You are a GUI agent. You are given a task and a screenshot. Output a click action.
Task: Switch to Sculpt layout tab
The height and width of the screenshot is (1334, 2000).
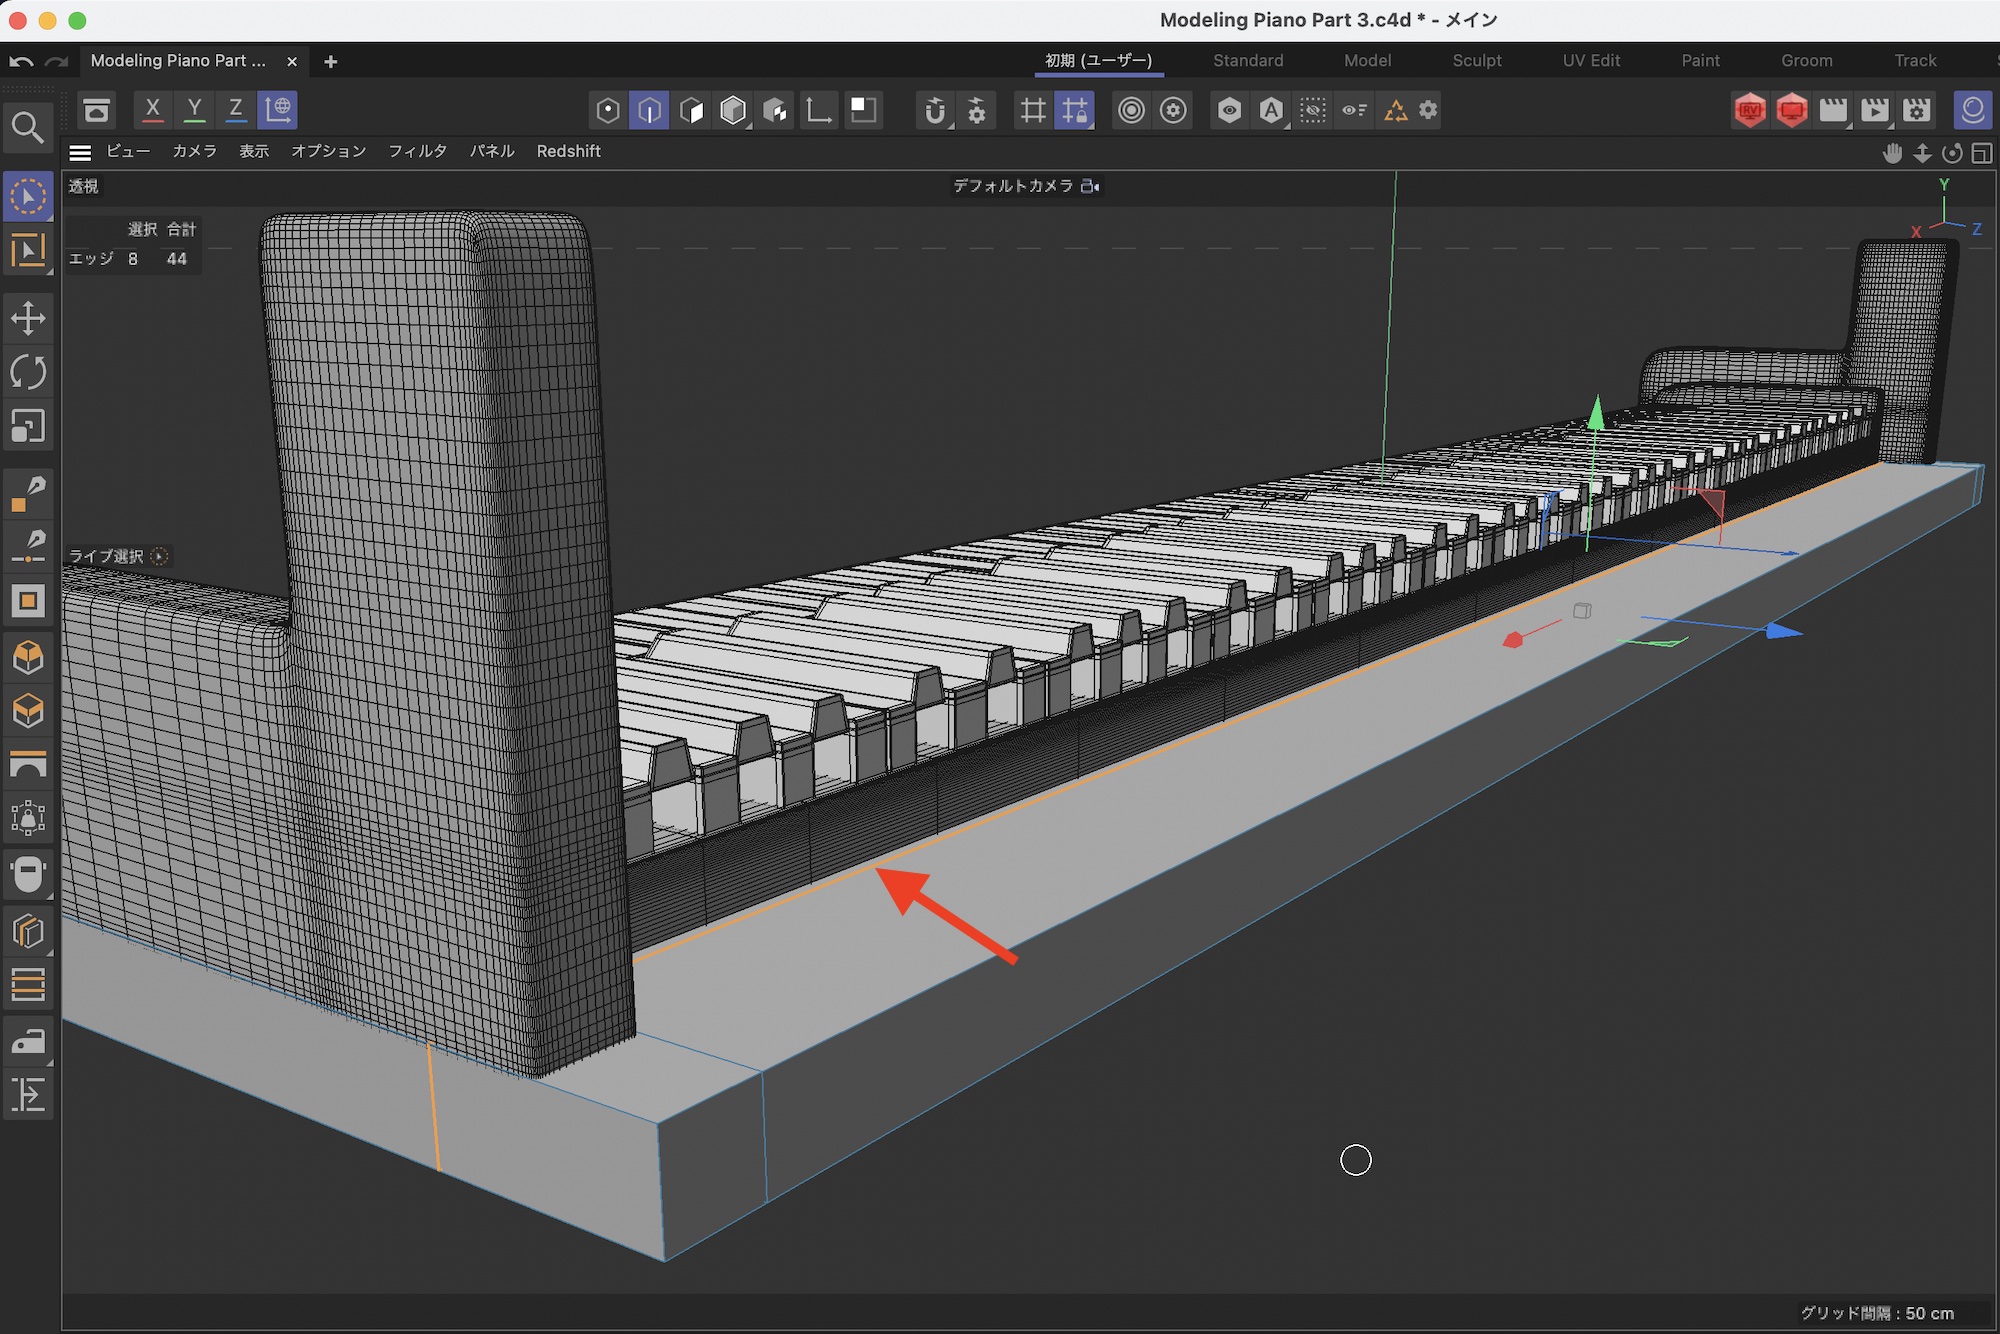1477,60
